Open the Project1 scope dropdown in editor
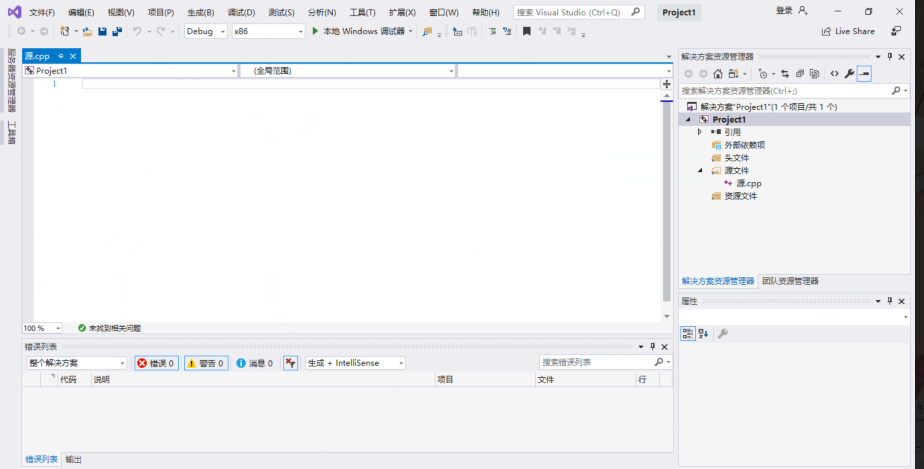Screen dimensions: 924x469 pyautogui.click(x=130, y=71)
